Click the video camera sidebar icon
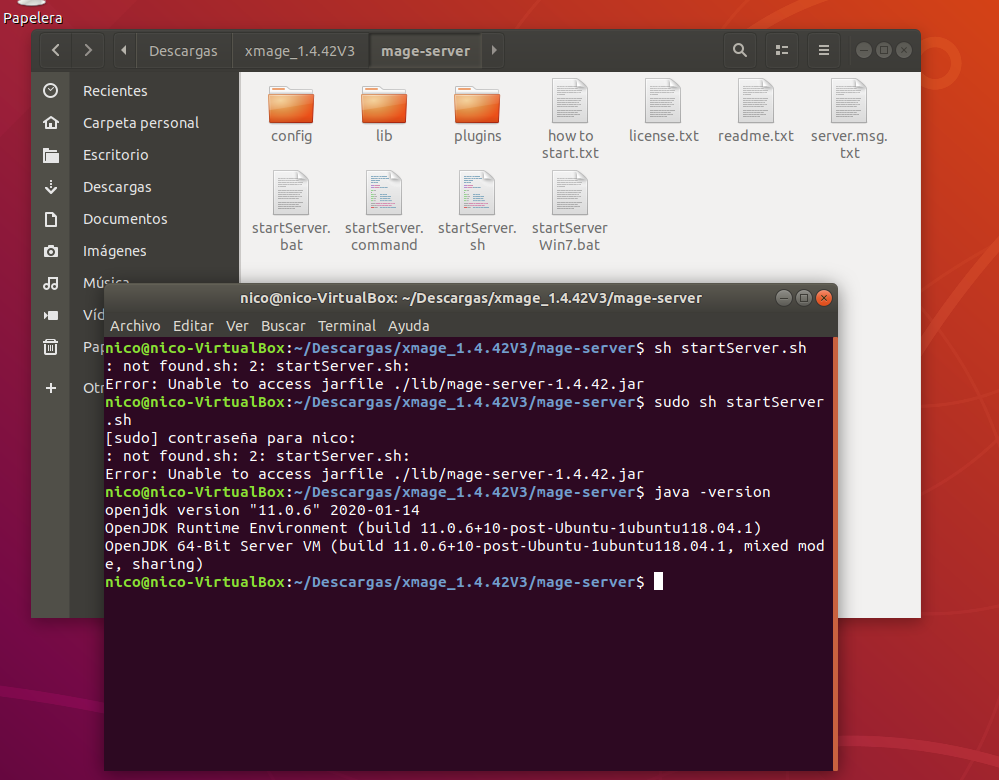 [x=51, y=315]
